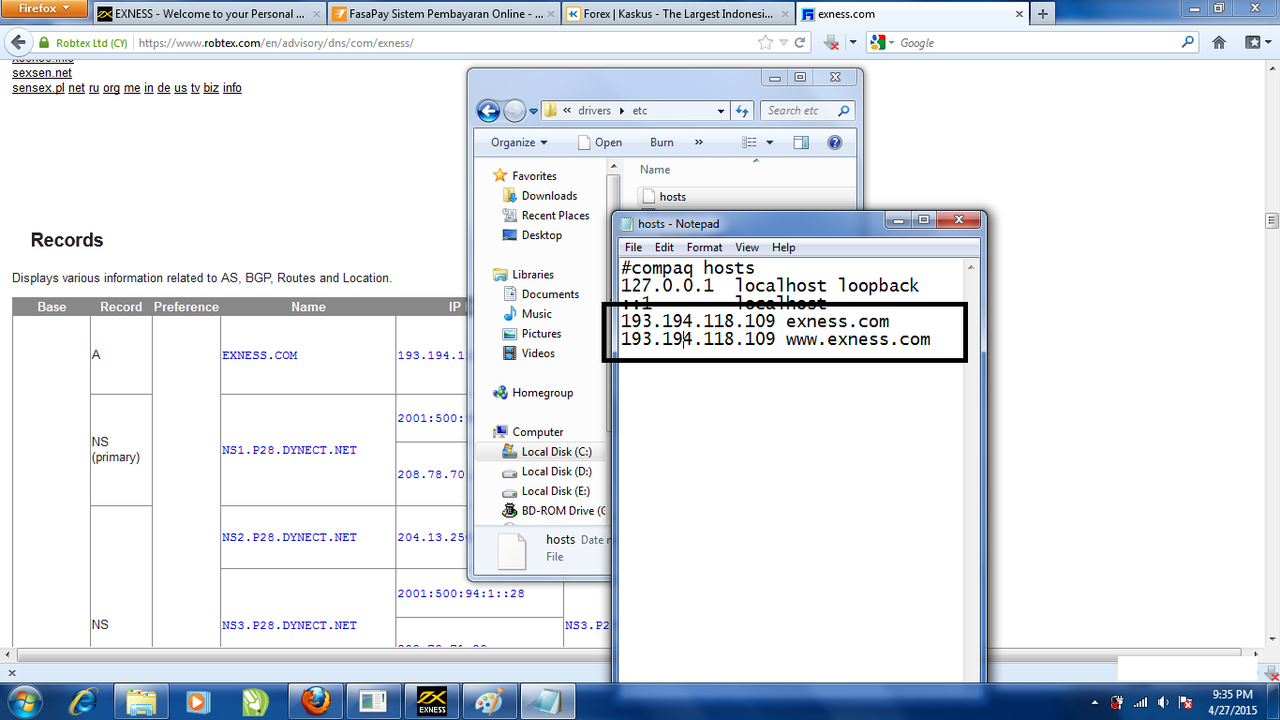This screenshot has height=720, width=1280.
Task: Open the Notepad Format menu
Action: (x=704, y=247)
